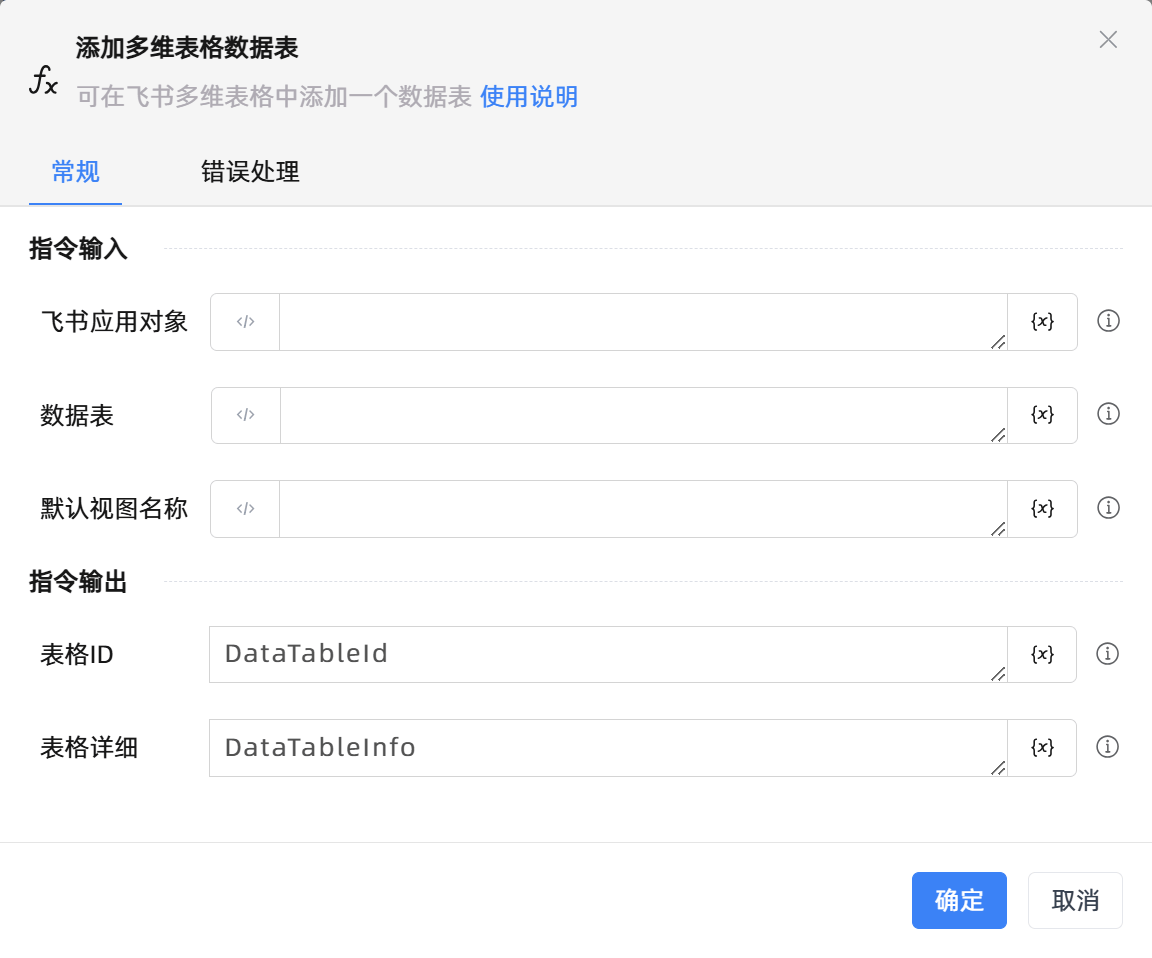1152x958 pixels.
Task: Click the dialog title 添加多维表格数据表
Action: [187, 48]
